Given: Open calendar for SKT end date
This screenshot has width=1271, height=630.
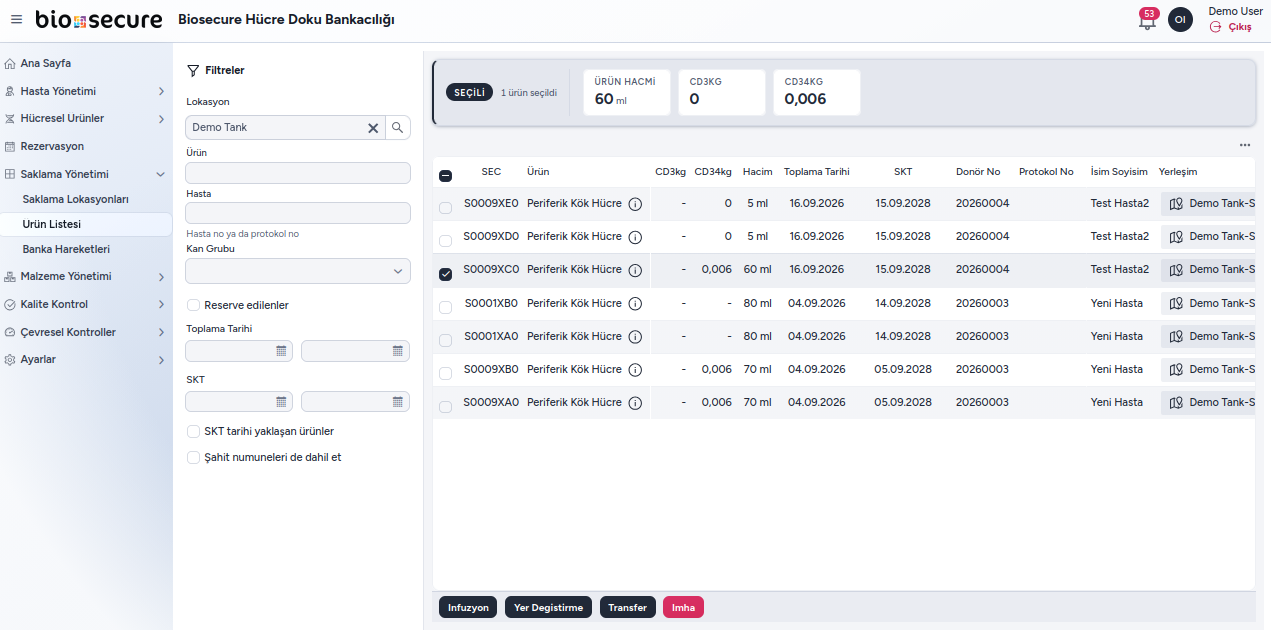Looking at the screenshot, I should (x=398, y=402).
